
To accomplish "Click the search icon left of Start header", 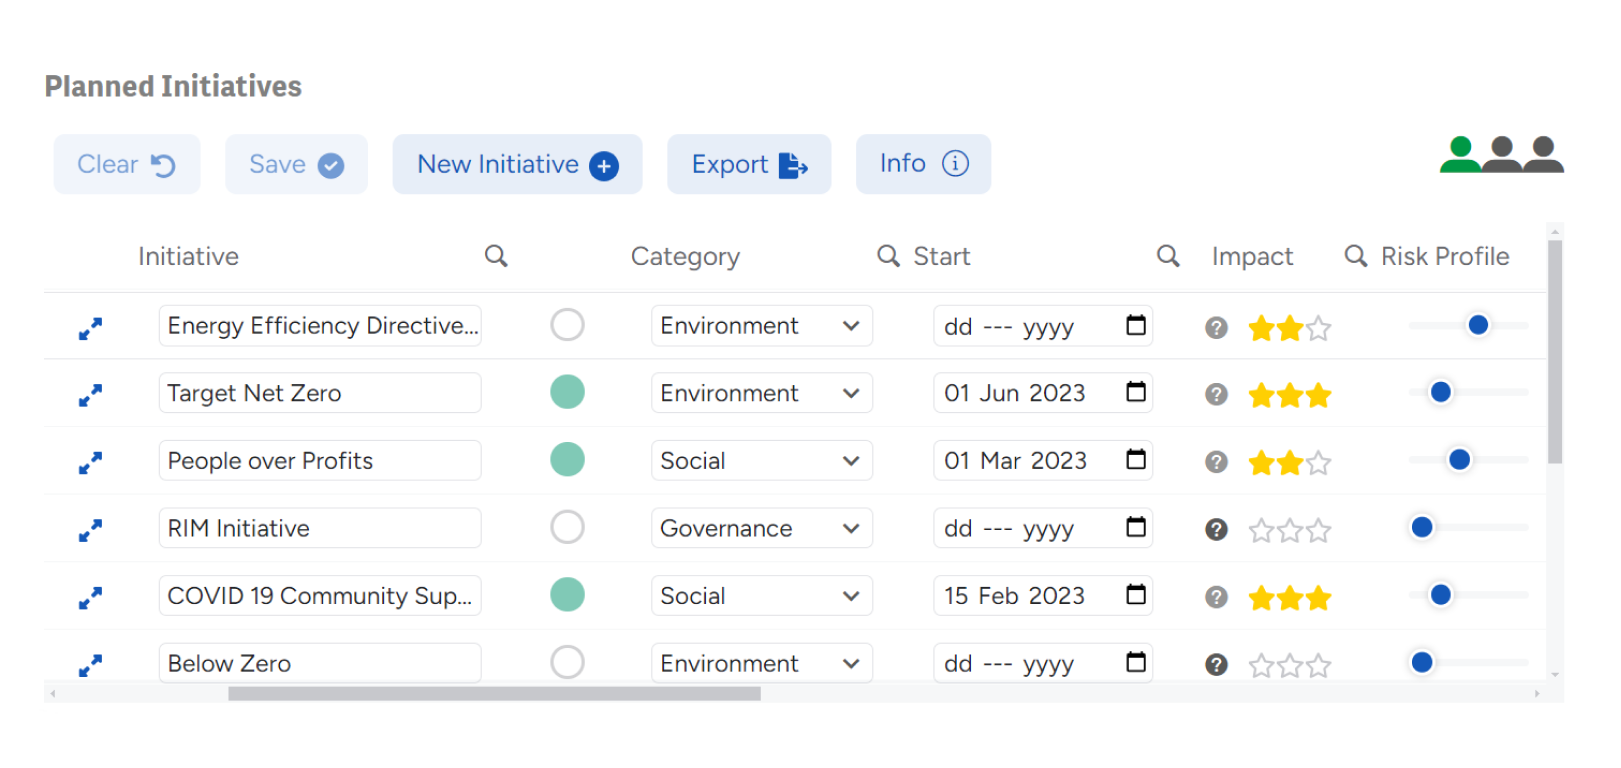I will pos(888,256).
